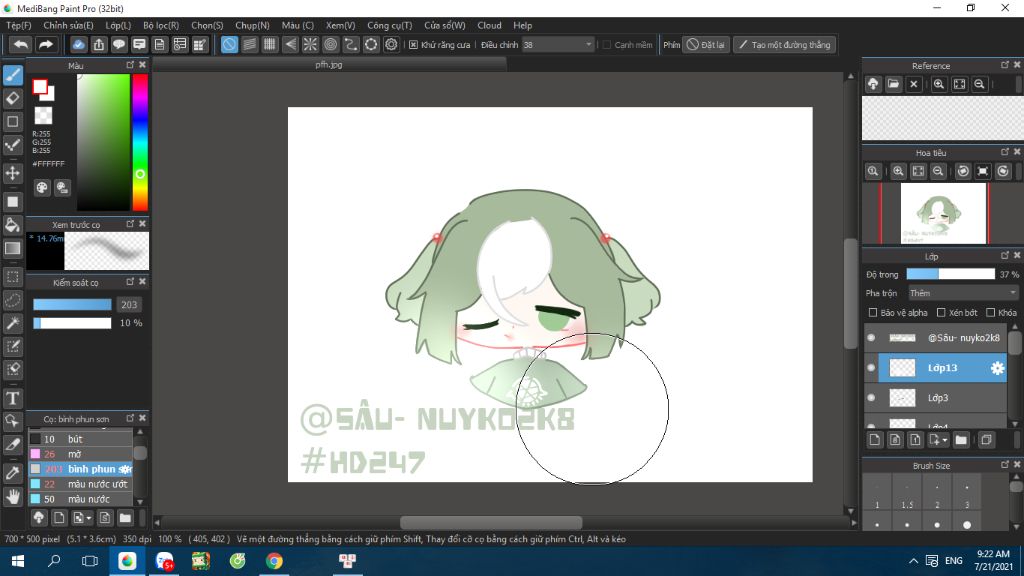Undock the Lớp panel
Screen dimensions: 1024x576
1004,255
